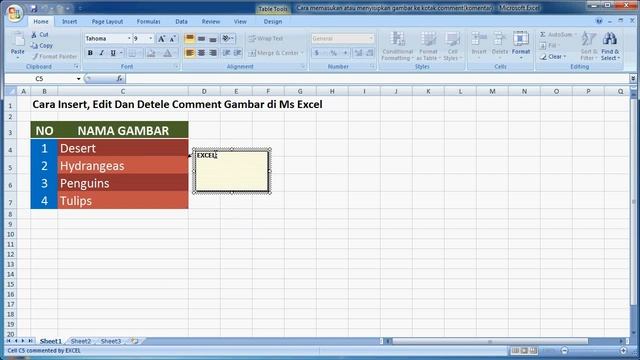Open Find & Select
The height and width of the screenshot is (360, 640).
(x=610, y=46)
